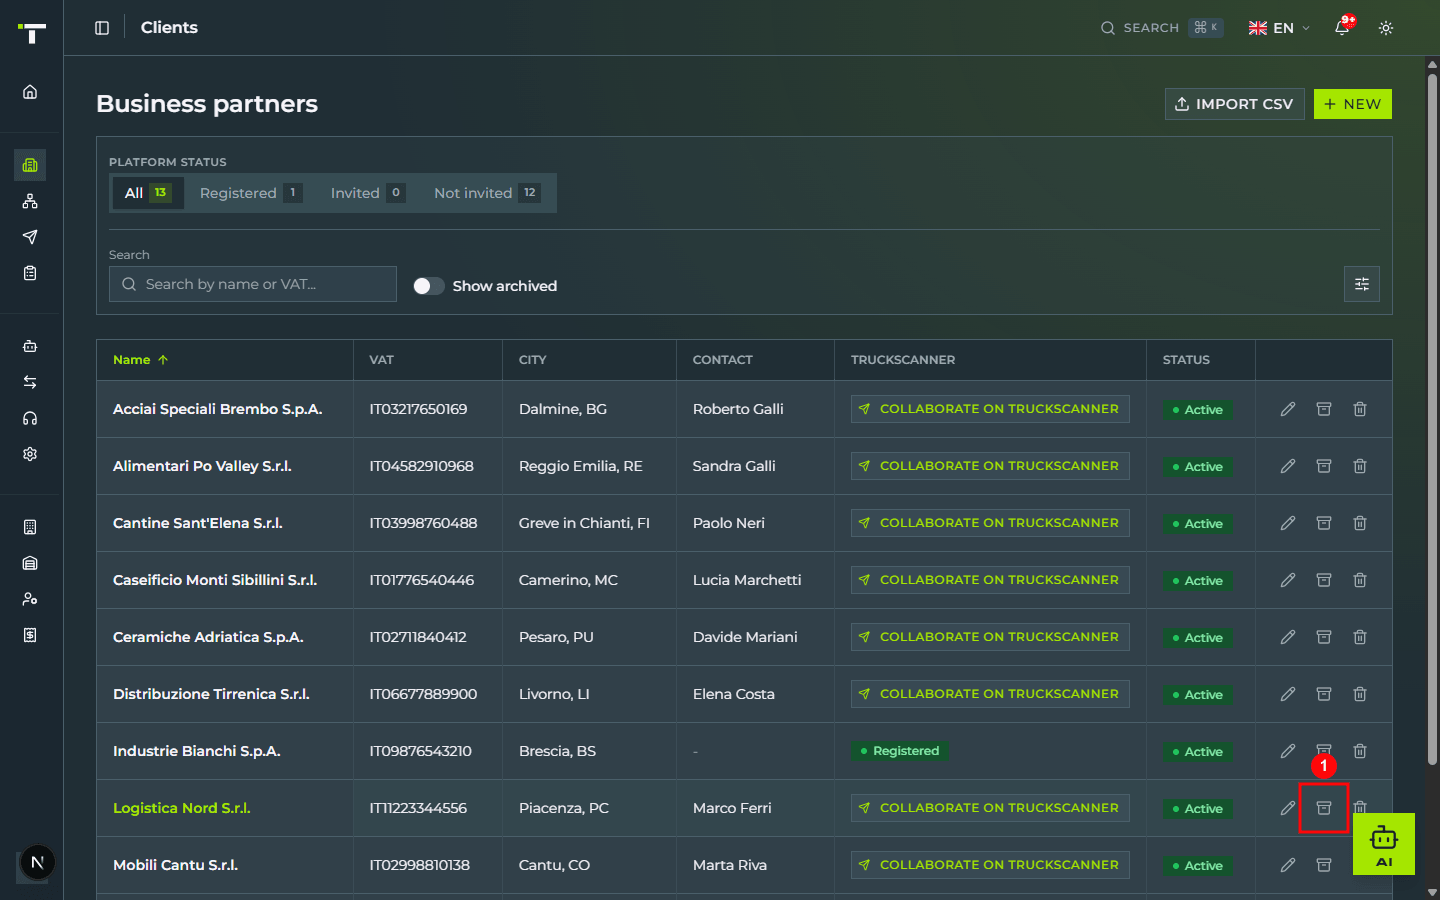The image size is (1440, 900).
Task: Delete Ceramiche Adriatica S.p.A. with trash icon
Action: pyautogui.click(x=1360, y=637)
